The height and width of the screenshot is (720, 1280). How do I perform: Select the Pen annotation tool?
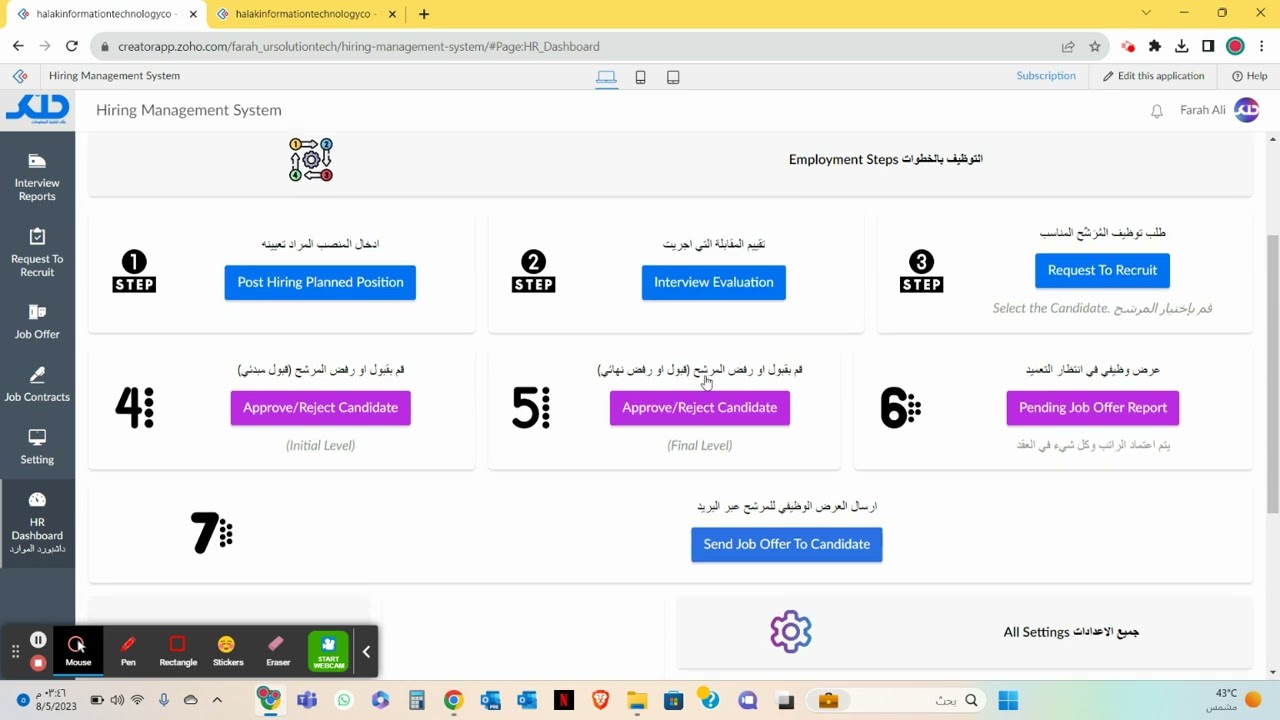click(x=128, y=650)
